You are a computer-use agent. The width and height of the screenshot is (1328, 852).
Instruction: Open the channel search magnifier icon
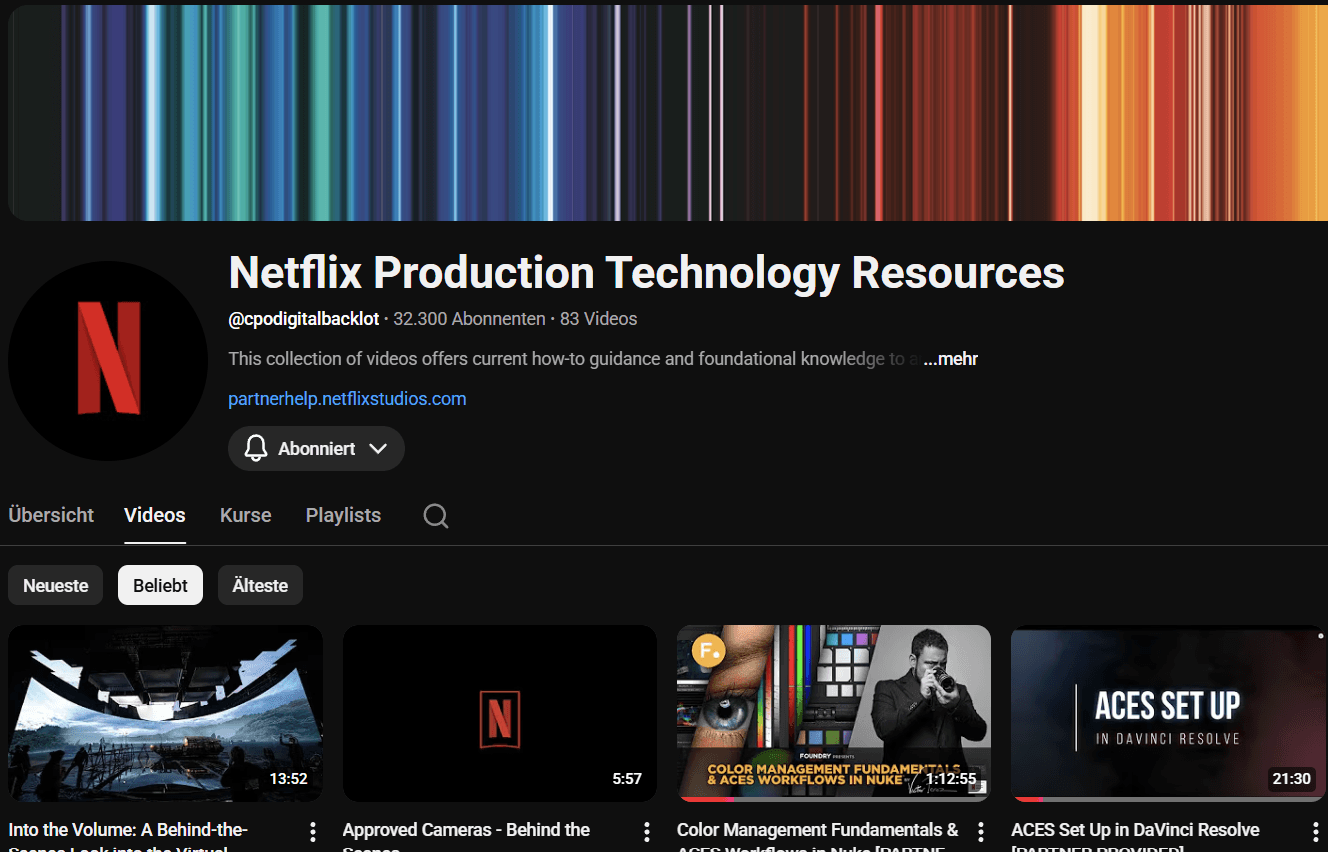435,516
